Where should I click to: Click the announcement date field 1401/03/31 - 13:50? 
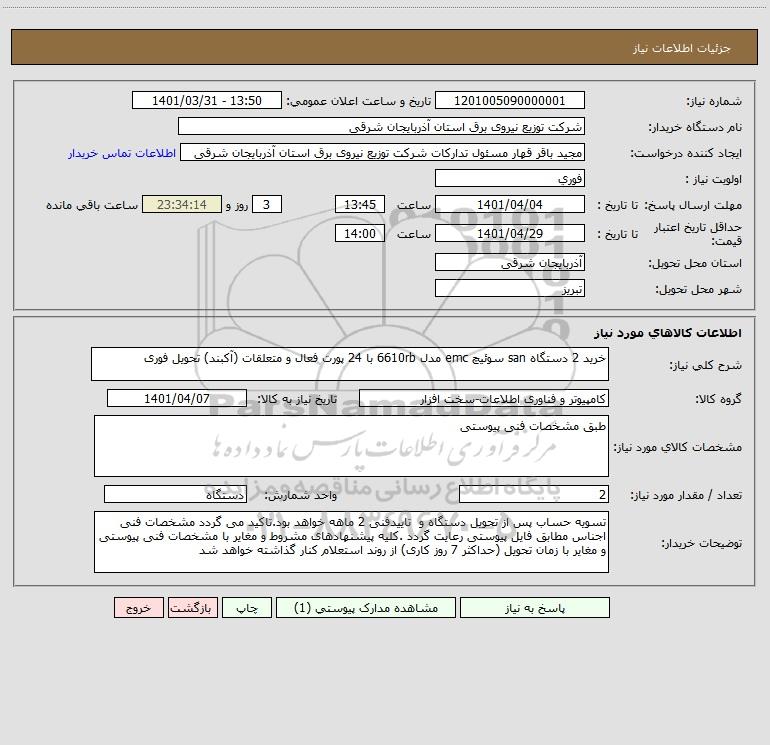tap(207, 100)
